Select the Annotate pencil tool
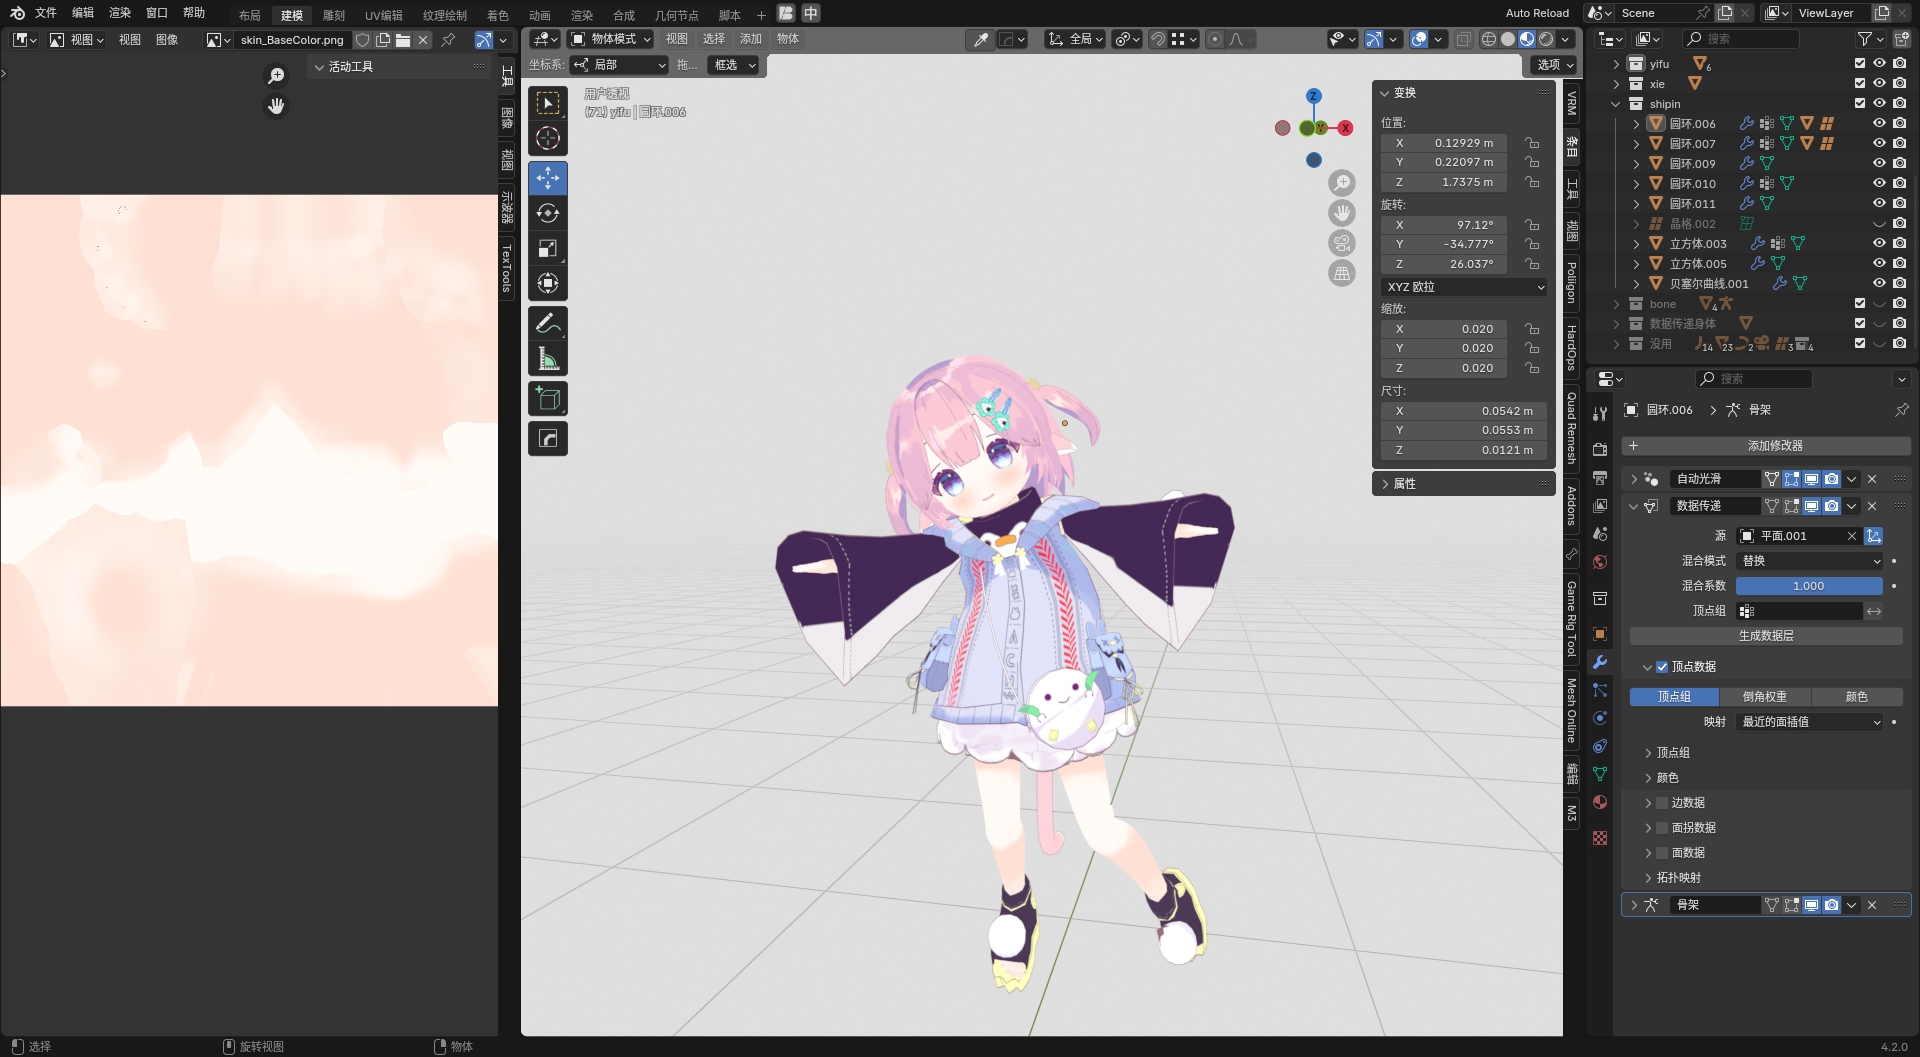Image resolution: width=1920 pixels, height=1057 pixels. click(547, 324)
